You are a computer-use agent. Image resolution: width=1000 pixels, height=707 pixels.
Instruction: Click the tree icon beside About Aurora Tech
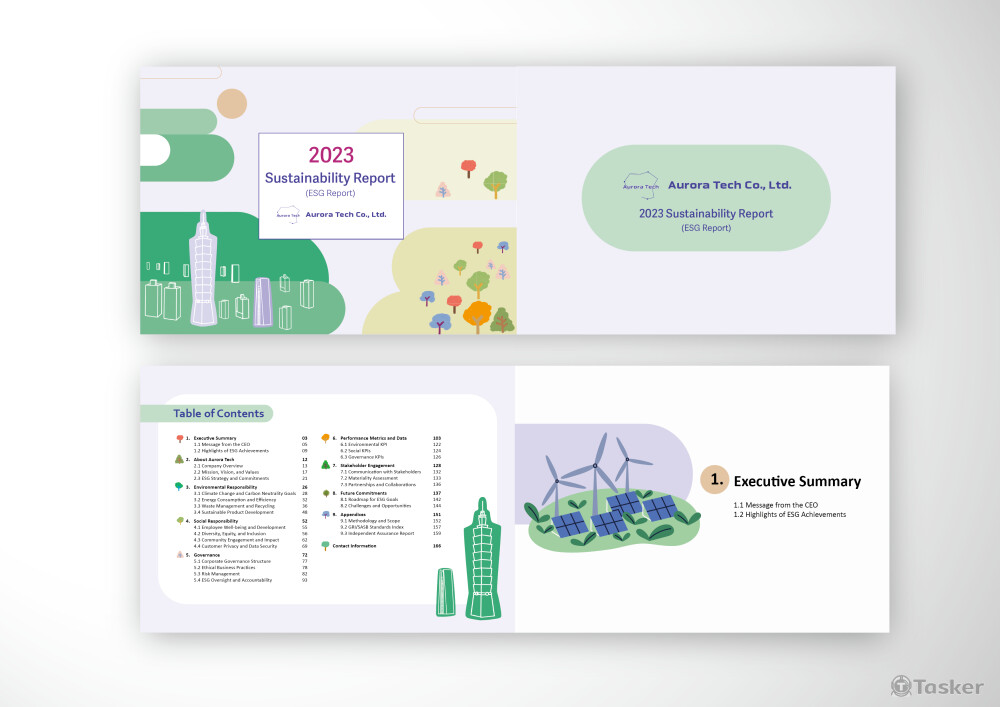coord(179,459)
